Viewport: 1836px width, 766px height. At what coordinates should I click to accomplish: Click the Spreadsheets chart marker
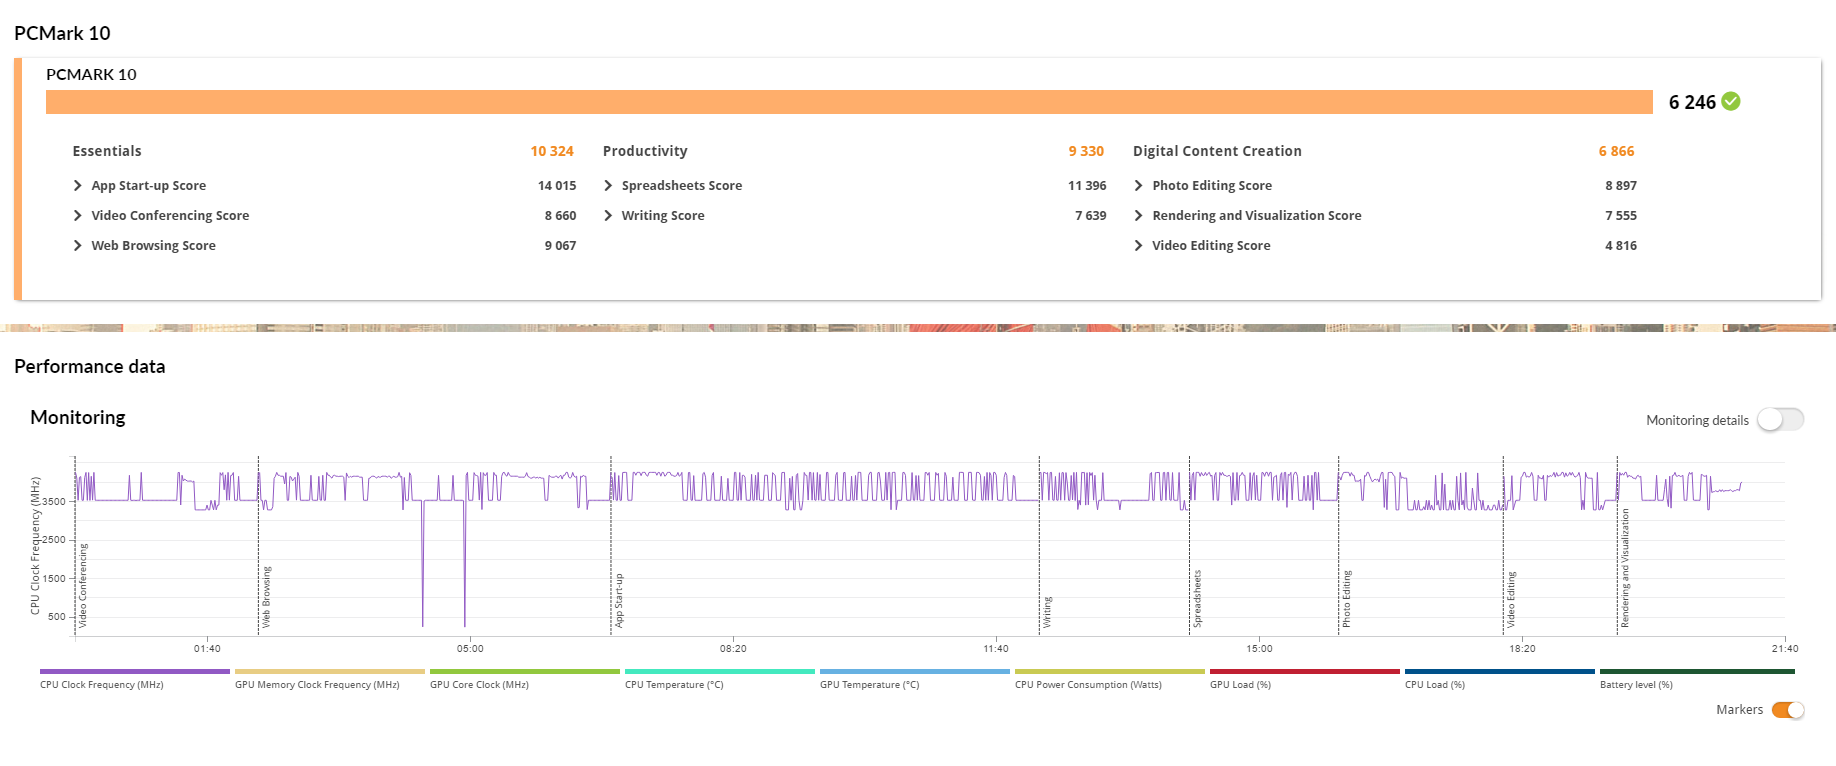1198,599
